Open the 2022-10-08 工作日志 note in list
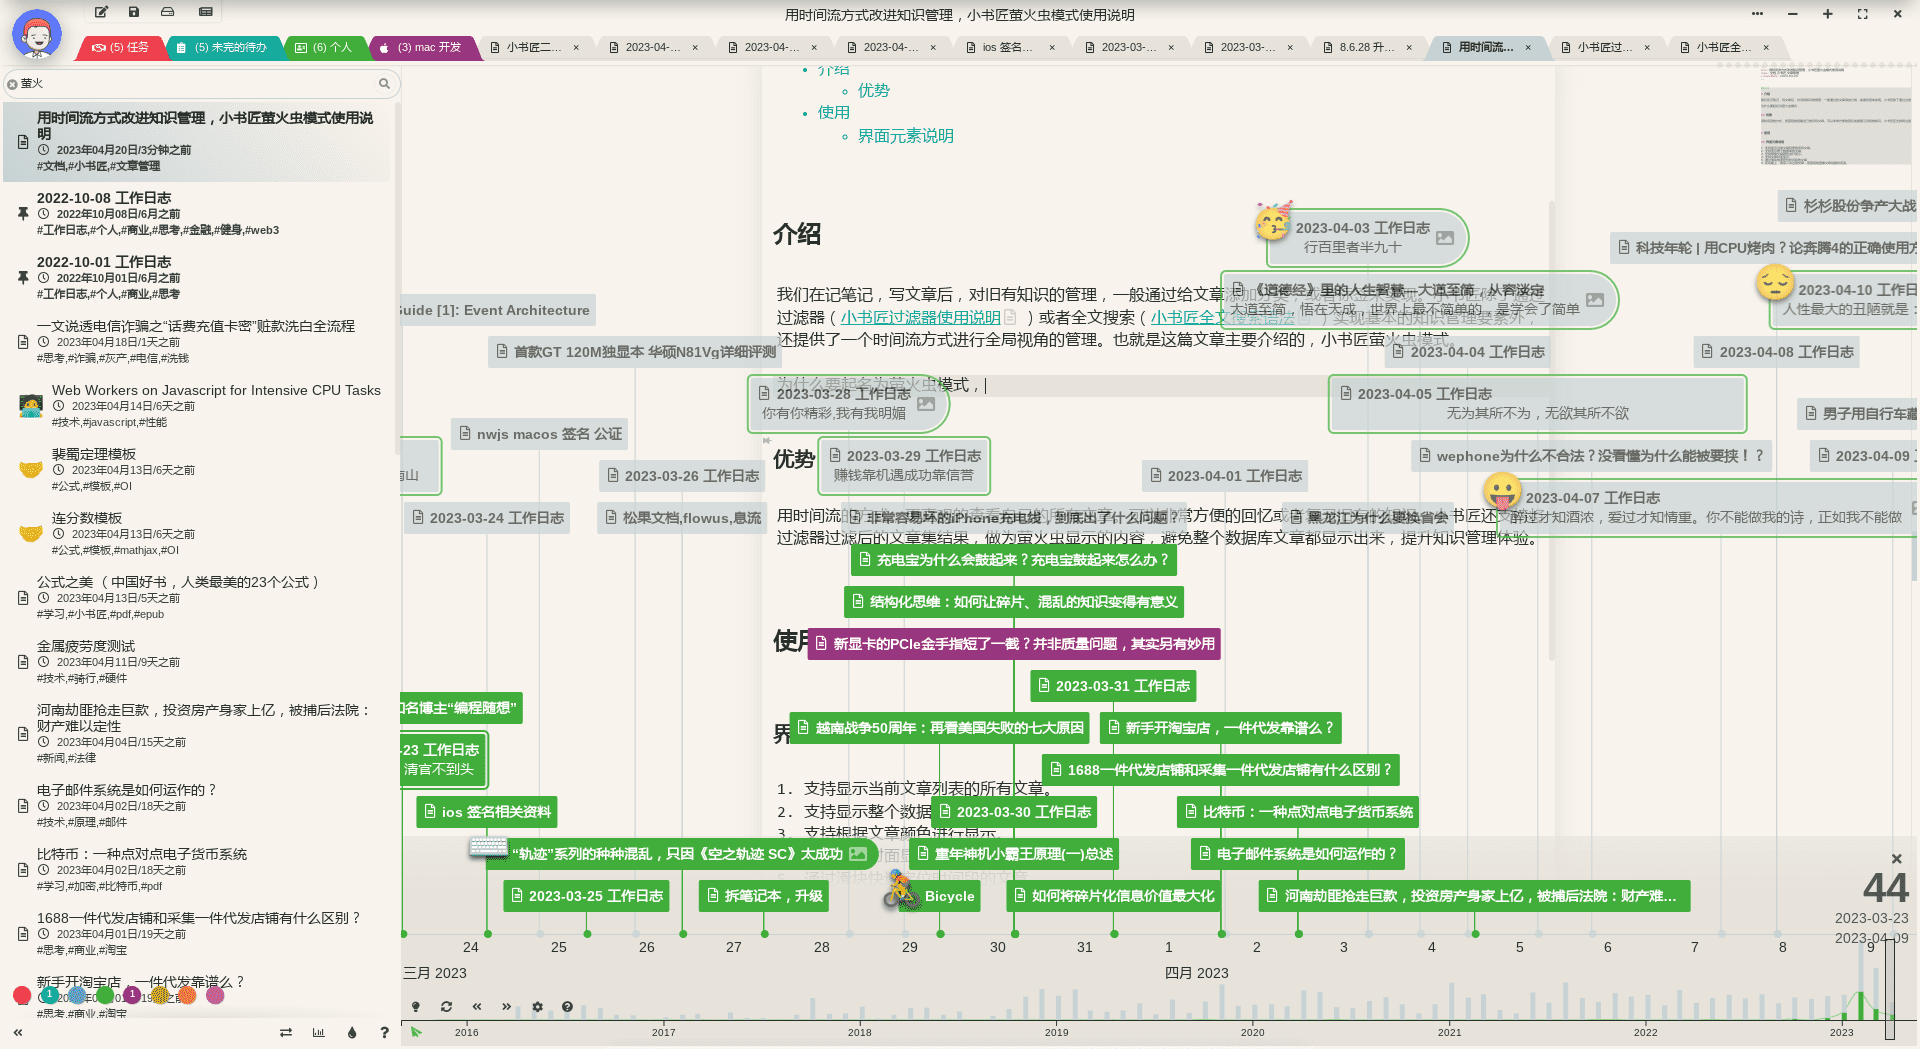The width and height of the screenshot is (1920, 1049). (x=197, y=213)
